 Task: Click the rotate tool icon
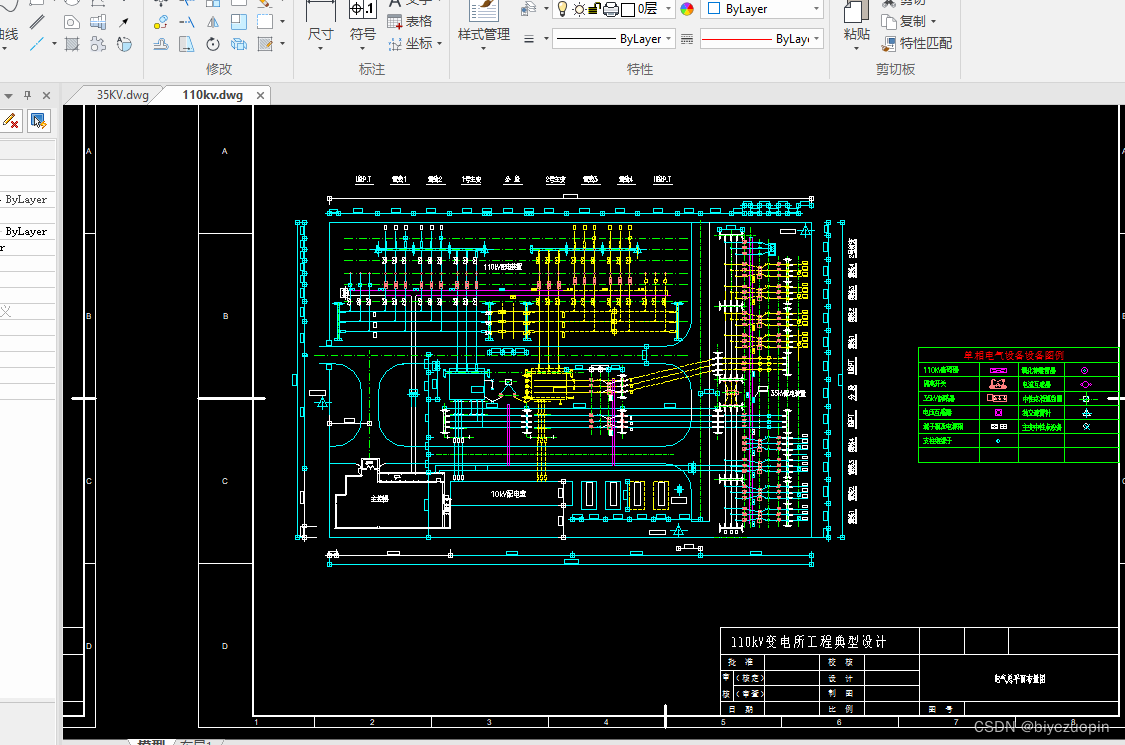213,44
